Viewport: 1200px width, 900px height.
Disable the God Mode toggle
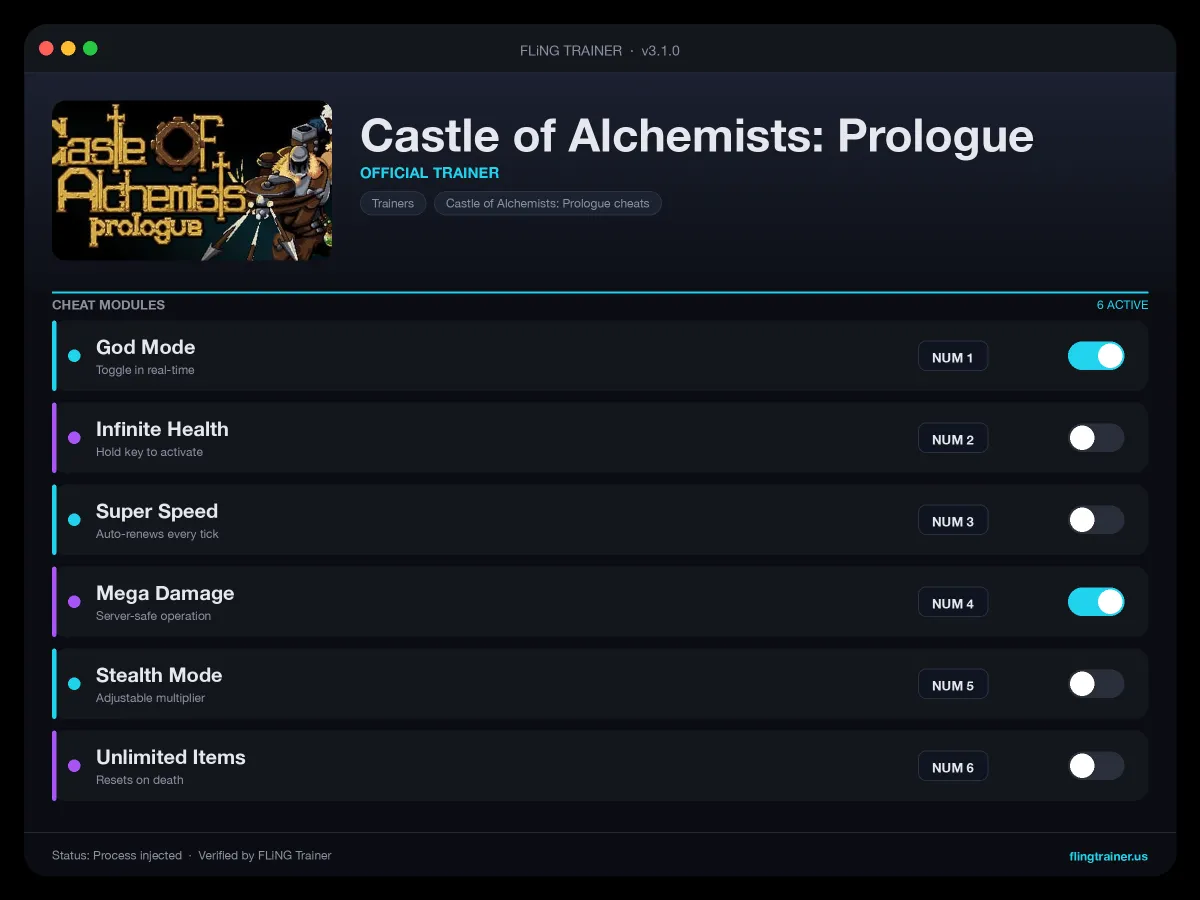1096,356
